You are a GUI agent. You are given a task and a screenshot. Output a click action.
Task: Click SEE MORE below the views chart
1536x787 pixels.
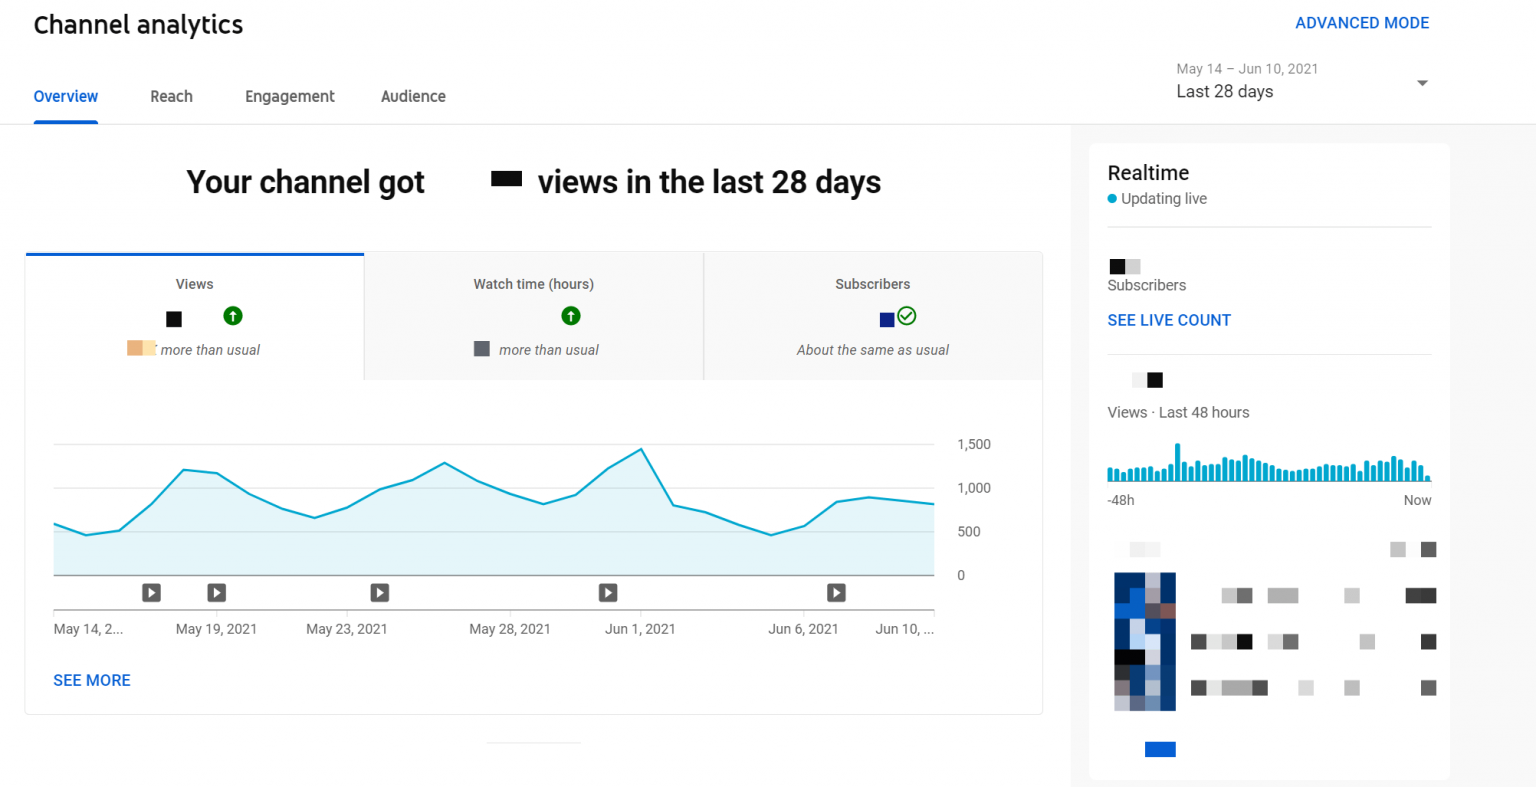(92, 680)
